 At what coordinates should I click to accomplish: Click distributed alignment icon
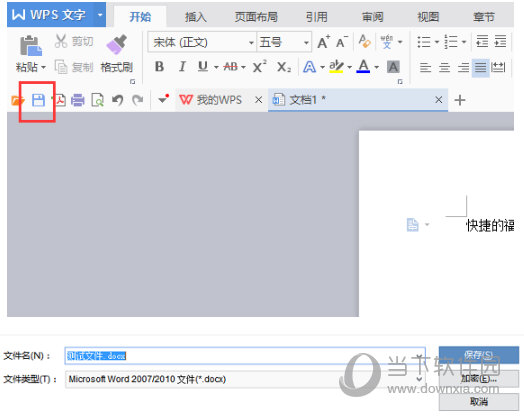[498, 67]
